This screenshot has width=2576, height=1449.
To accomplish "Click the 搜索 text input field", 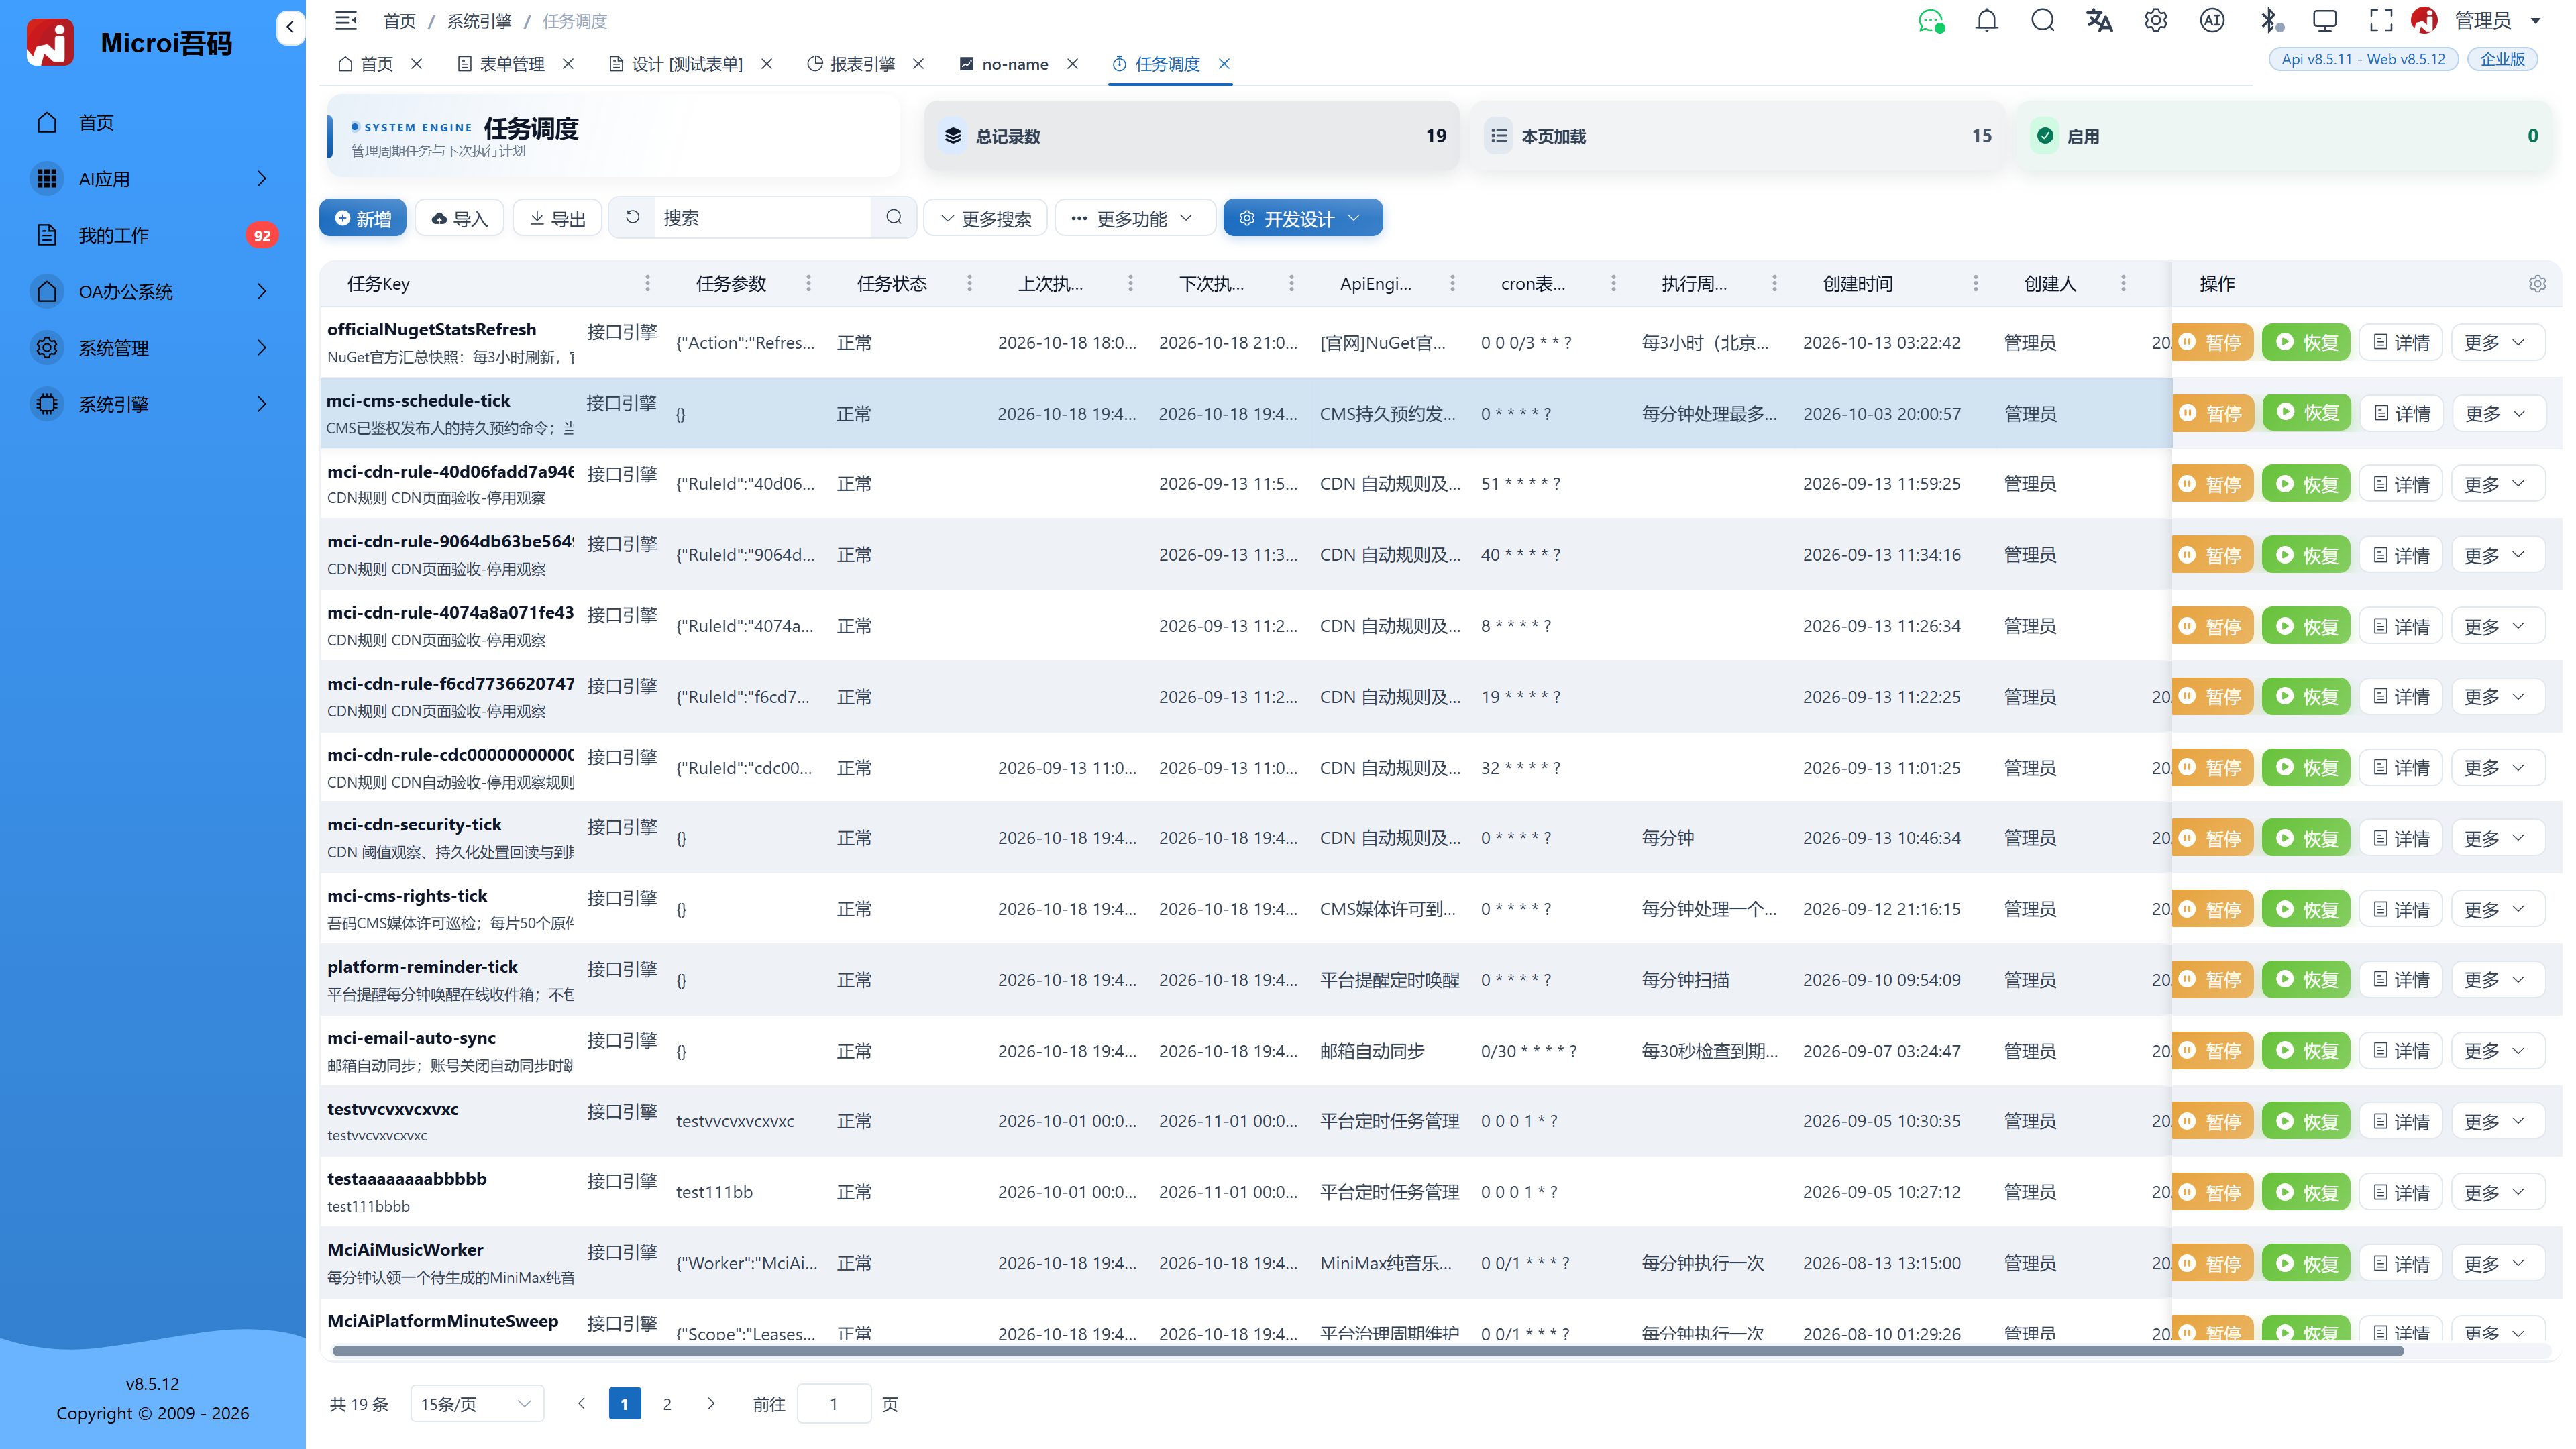I will pyautogui.click(x=762, y=218).
